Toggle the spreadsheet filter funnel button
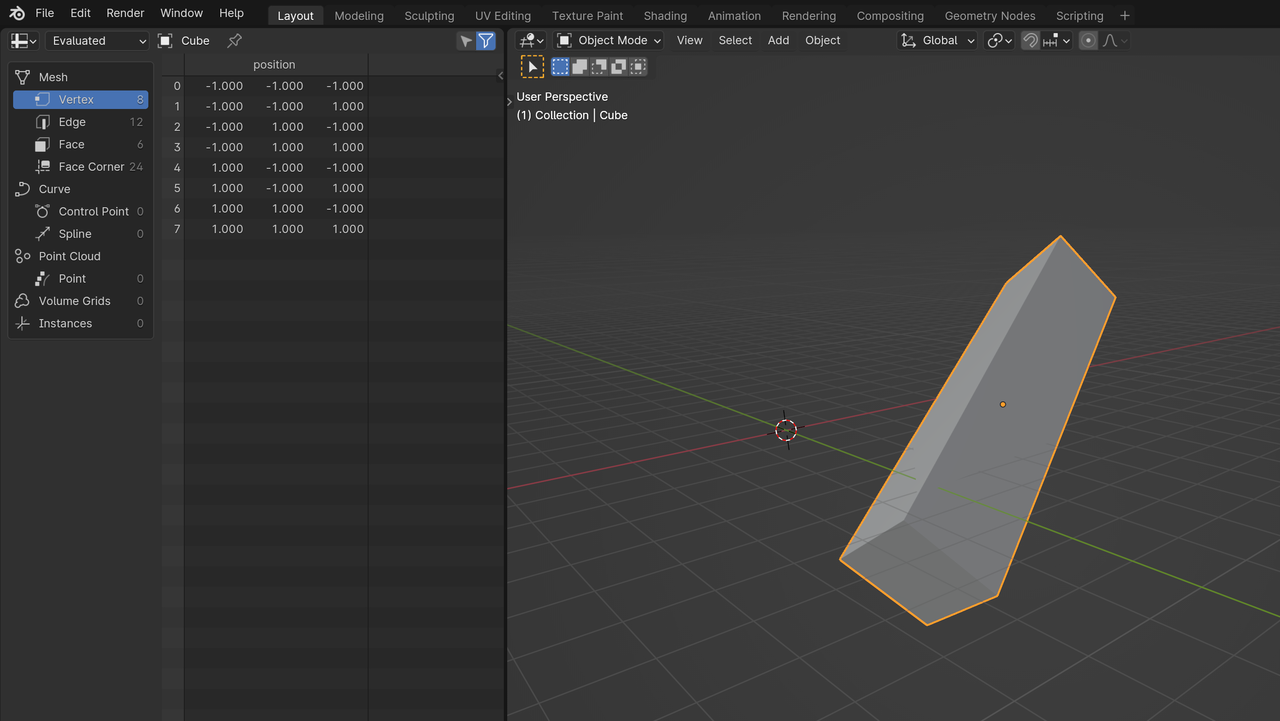Viewport: 1280px width, 721px height. [486, 41]
